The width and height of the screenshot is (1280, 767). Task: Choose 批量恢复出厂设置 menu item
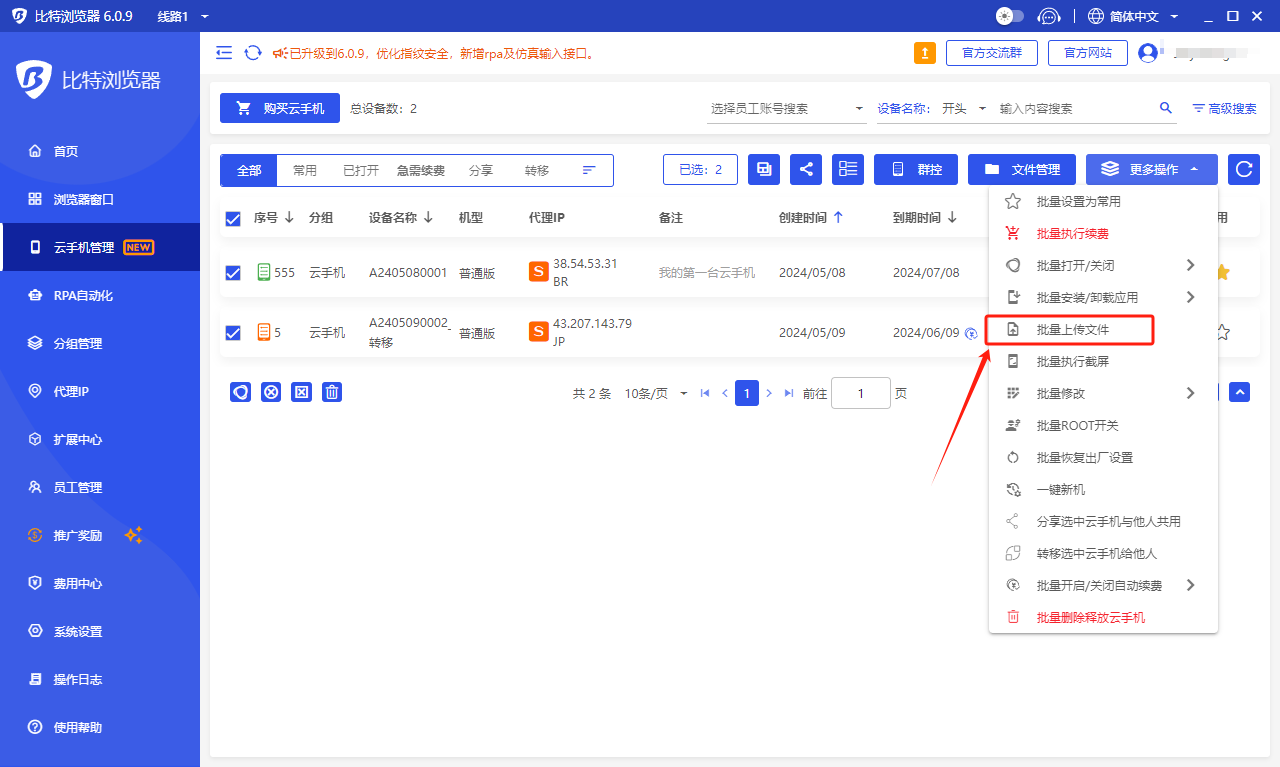coord(1103,457)
